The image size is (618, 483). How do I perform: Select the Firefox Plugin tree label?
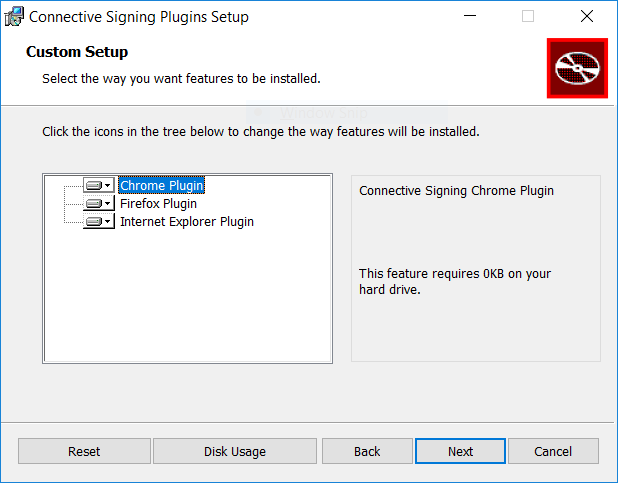158,203
